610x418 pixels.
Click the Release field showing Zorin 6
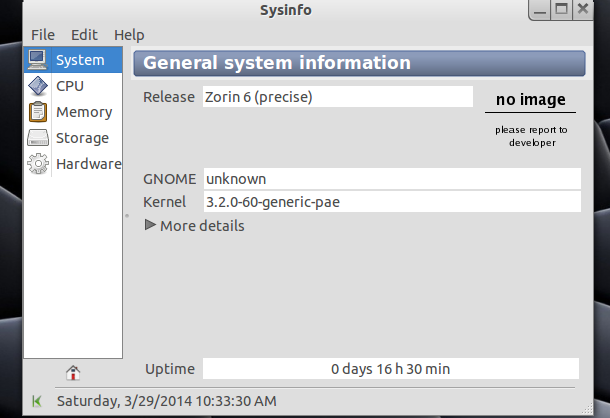(337, 97)
